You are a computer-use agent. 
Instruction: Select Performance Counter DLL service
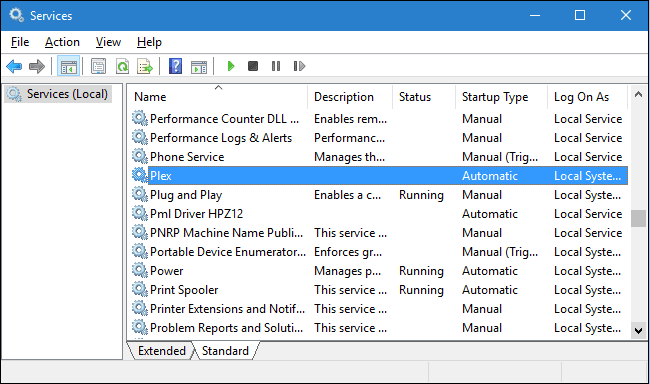[x=224, y=119]
